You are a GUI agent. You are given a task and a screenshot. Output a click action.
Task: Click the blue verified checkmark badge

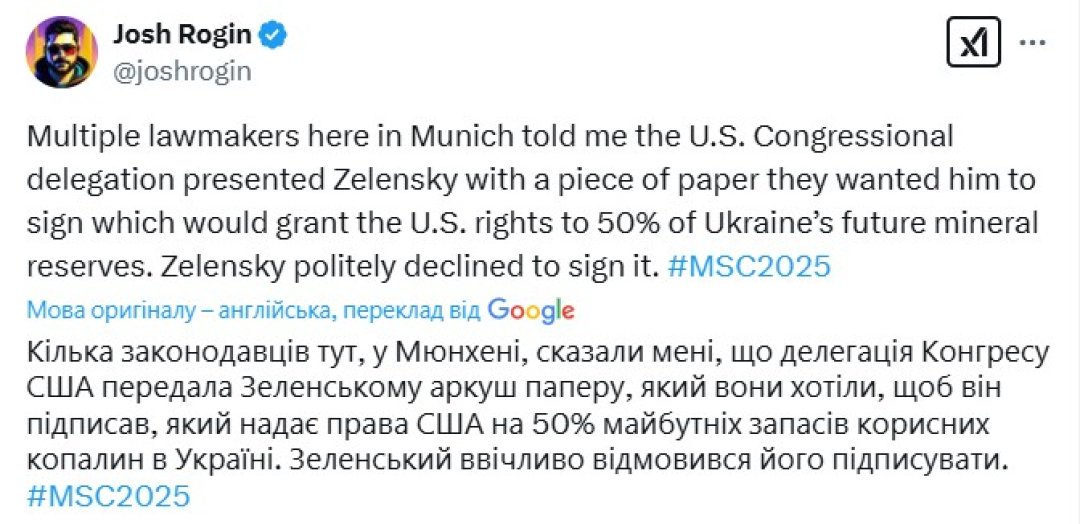pyautogui.click(x=274, y=35)
